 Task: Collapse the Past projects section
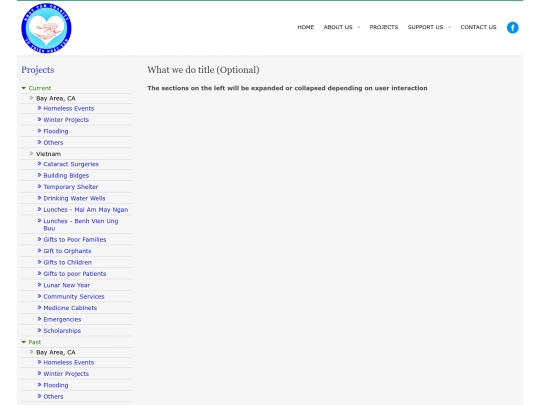click(23, 342)
